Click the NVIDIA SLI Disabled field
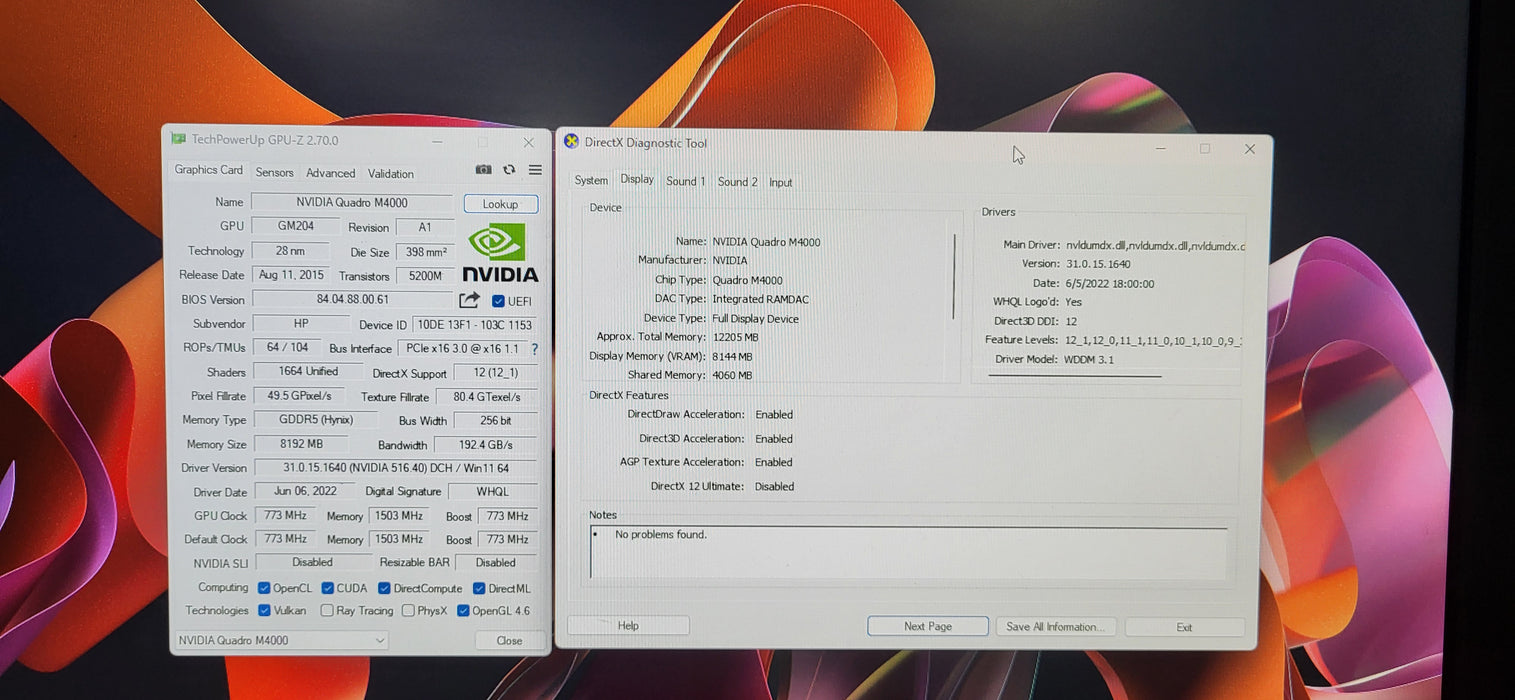1515x700 pixels. pyautogui.click(x=312, y=562)
